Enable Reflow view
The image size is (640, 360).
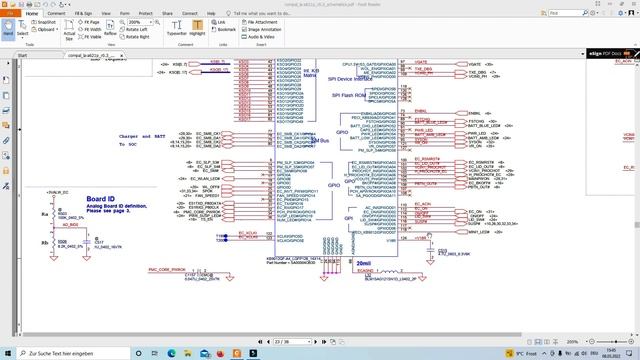click(x=110, y=29)
